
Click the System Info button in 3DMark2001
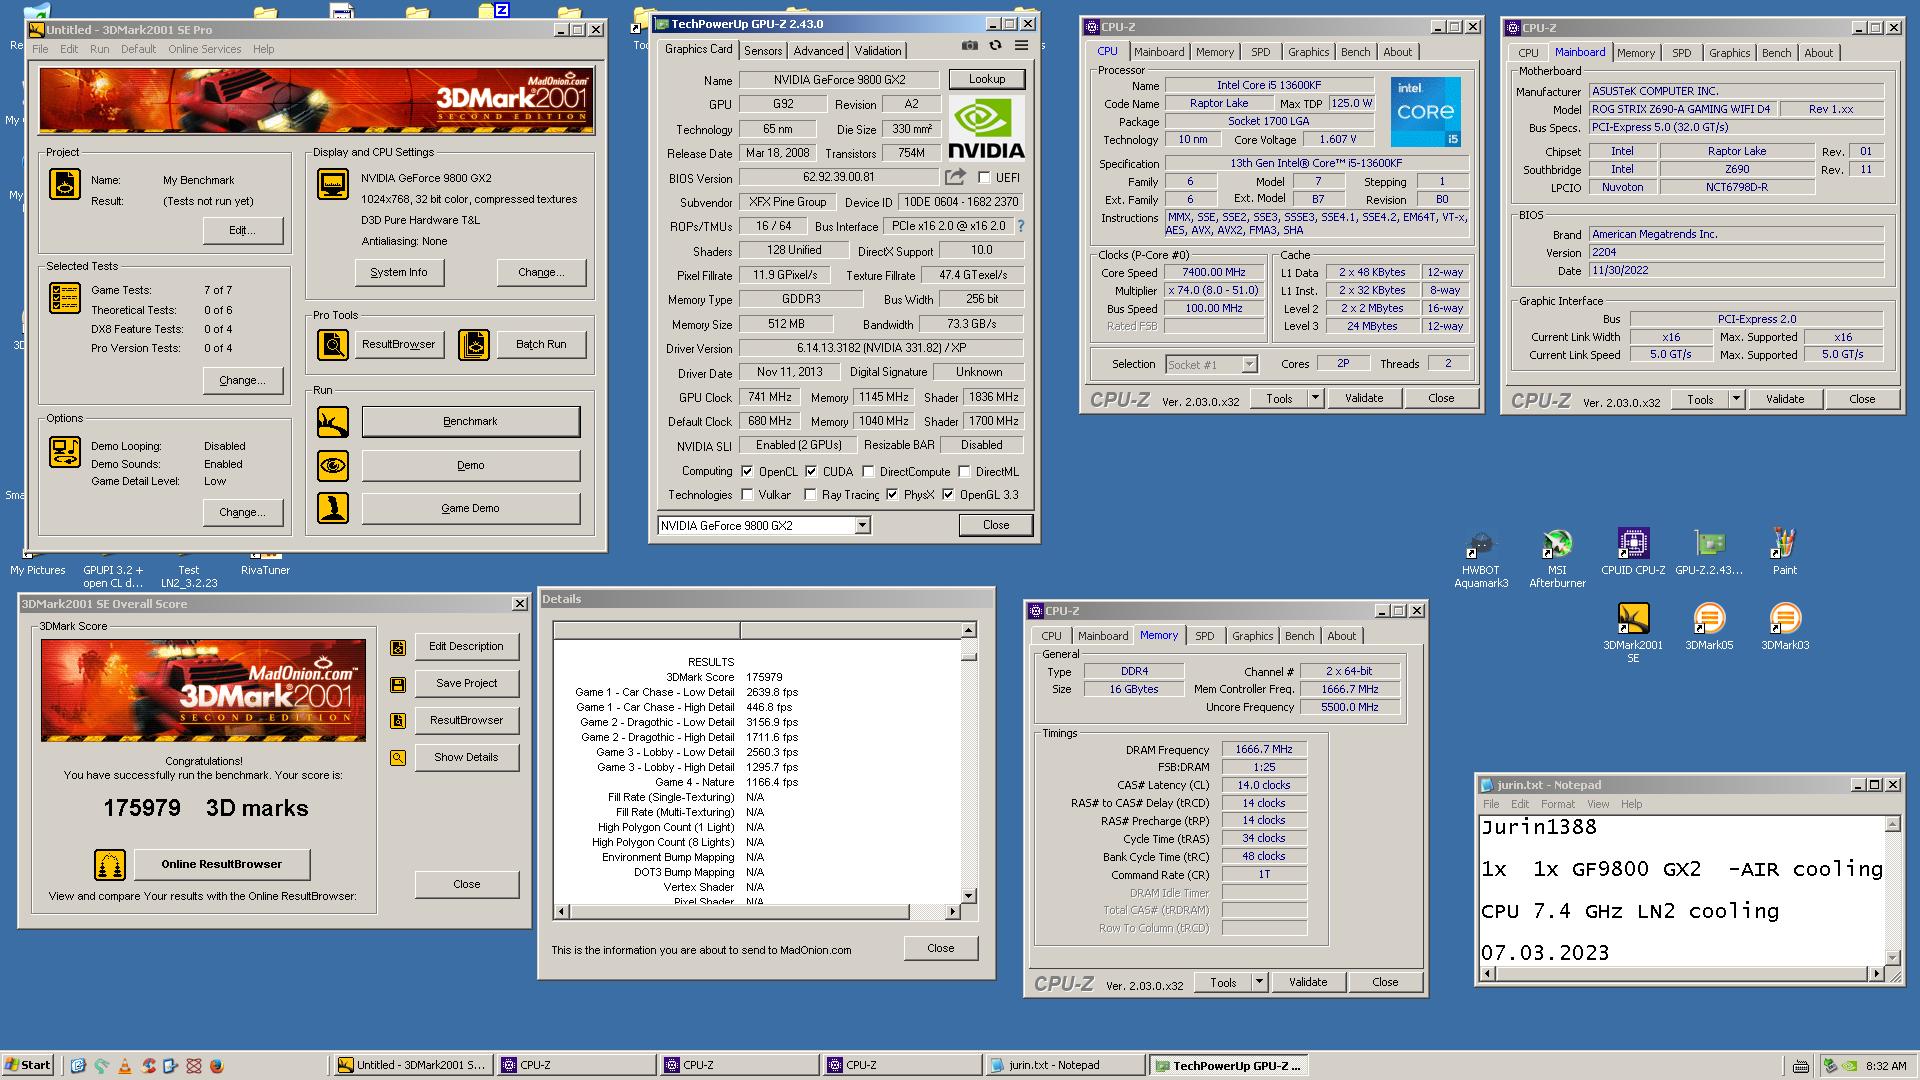[399, 272]
